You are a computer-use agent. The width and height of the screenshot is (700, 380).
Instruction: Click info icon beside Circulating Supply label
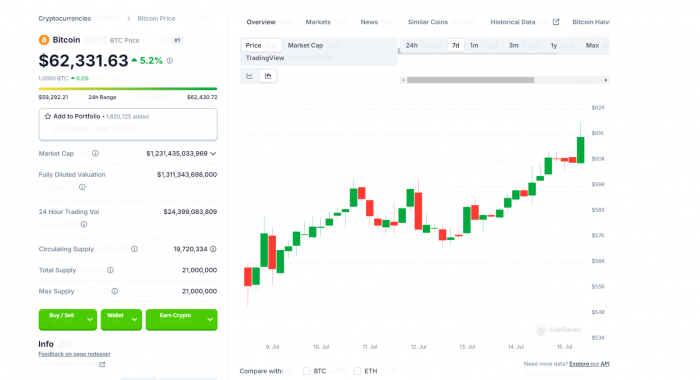coord(134,249)
